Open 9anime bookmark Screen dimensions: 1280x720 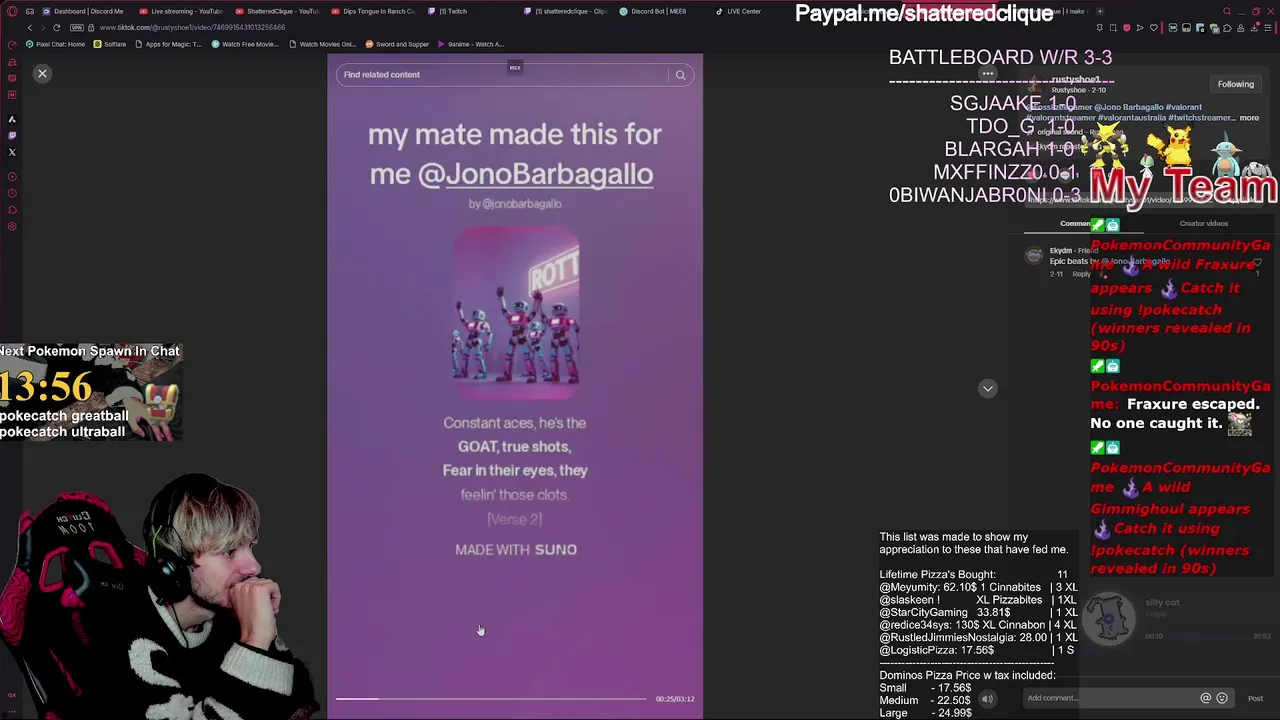coord(471,44)
